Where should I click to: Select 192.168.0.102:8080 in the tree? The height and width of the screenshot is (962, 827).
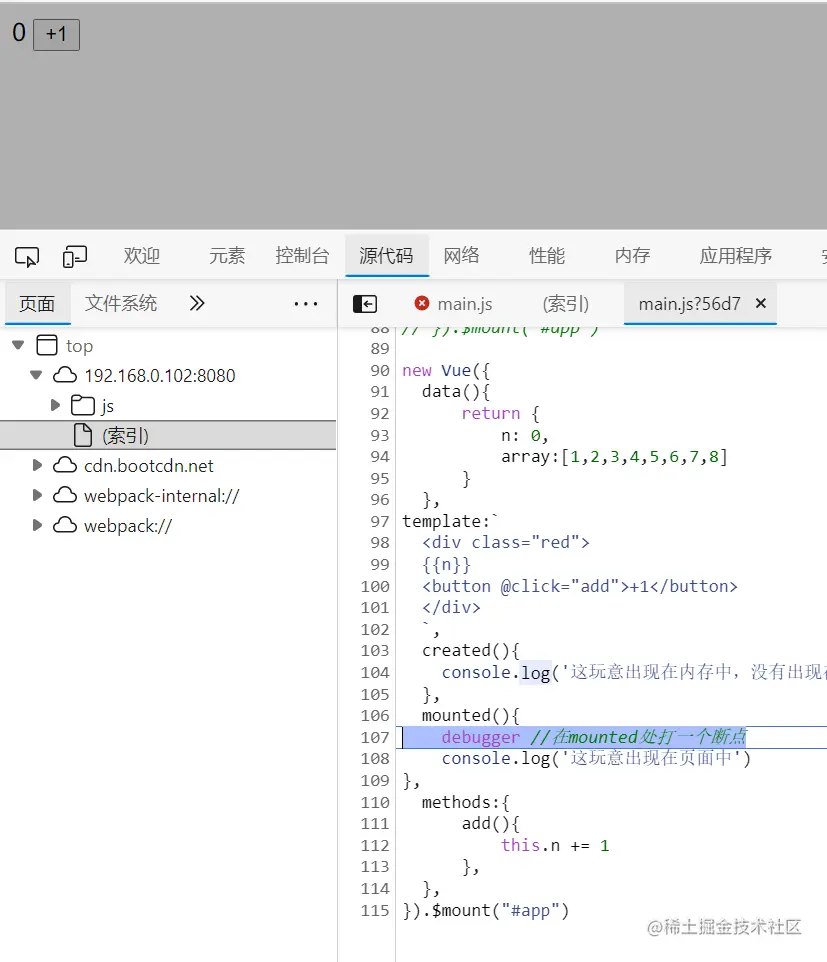point(160,375)
